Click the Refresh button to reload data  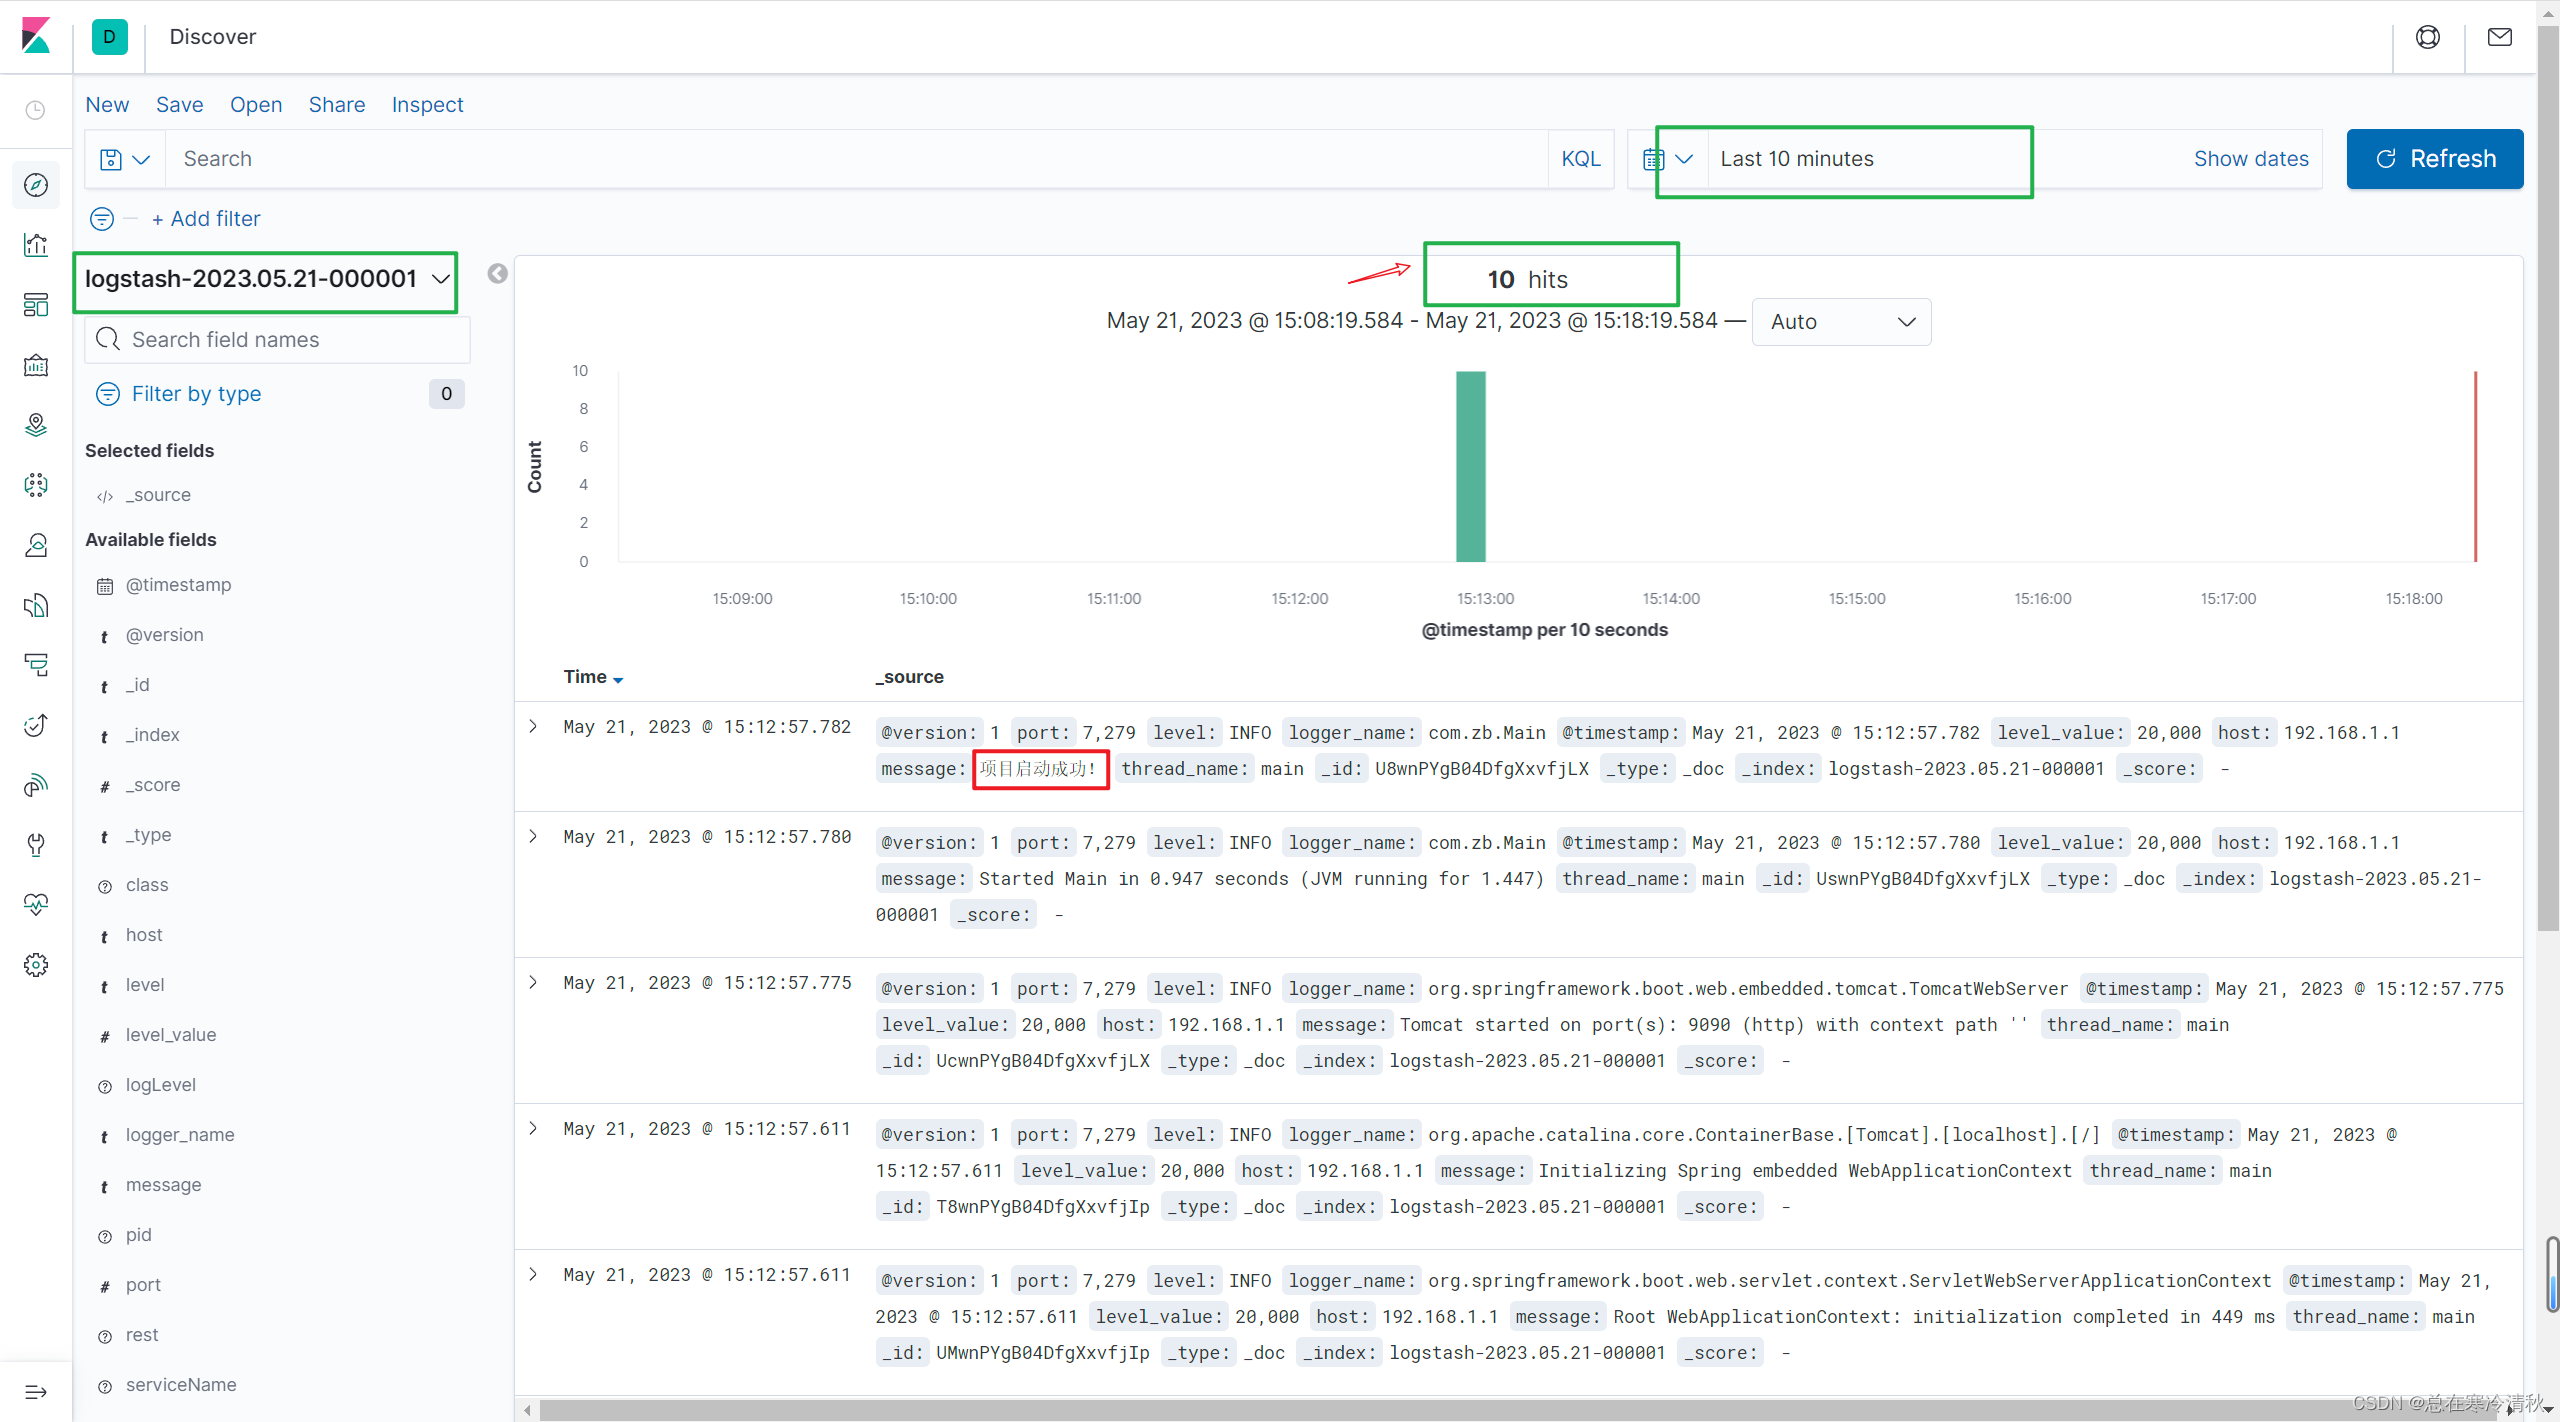click(2436, 158)
